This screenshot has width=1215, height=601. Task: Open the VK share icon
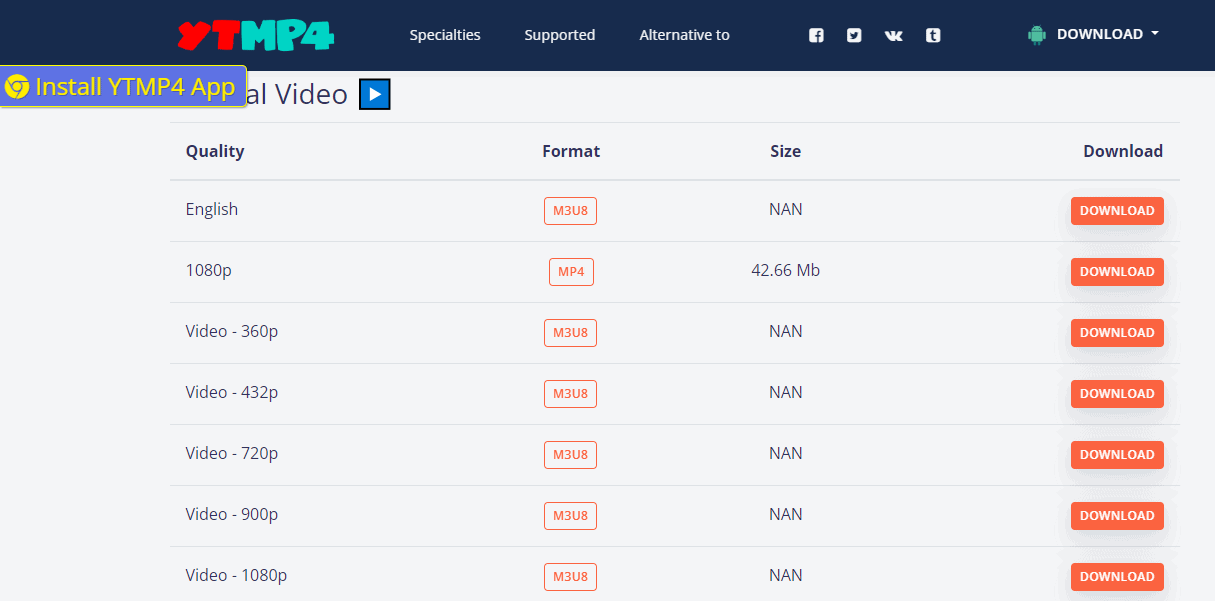[x=893, y=35]
